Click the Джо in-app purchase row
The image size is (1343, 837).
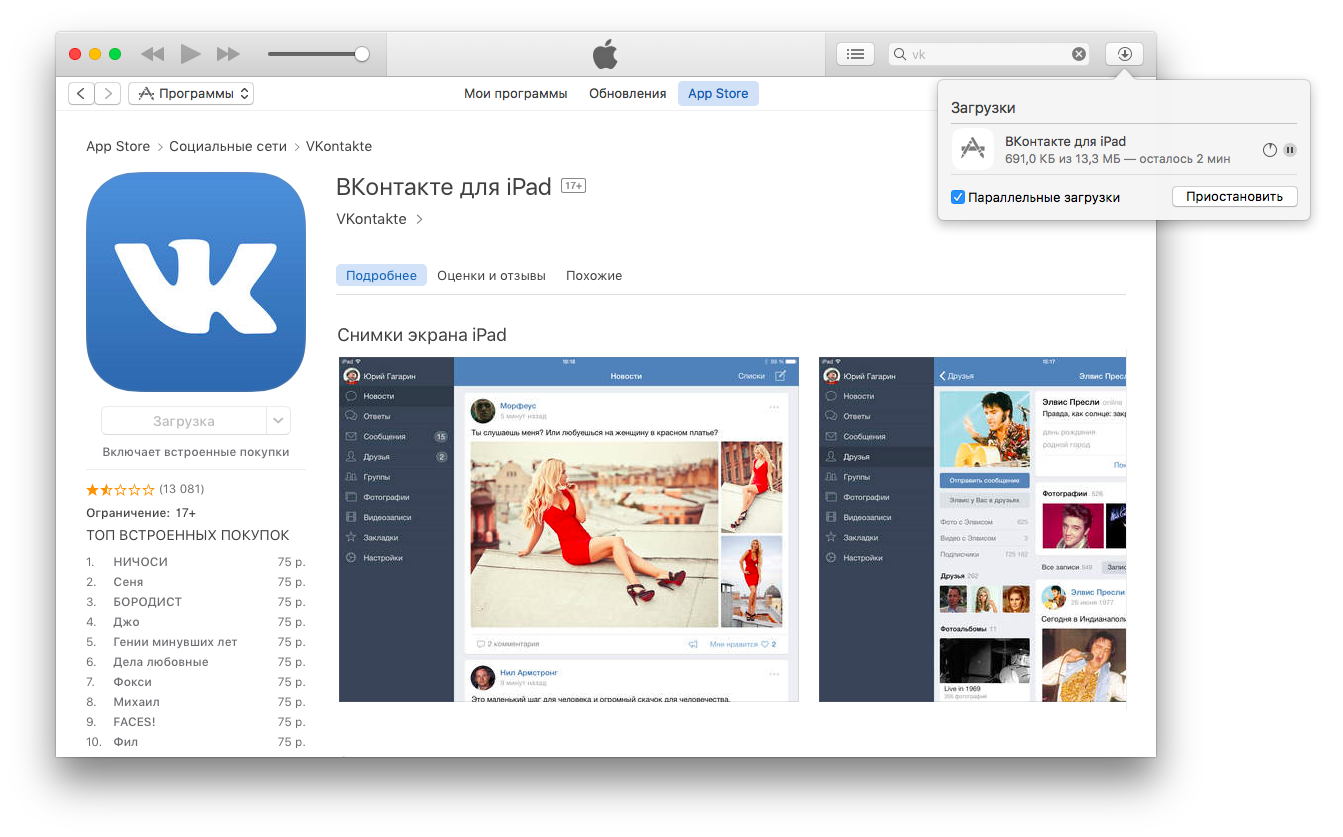196,622
